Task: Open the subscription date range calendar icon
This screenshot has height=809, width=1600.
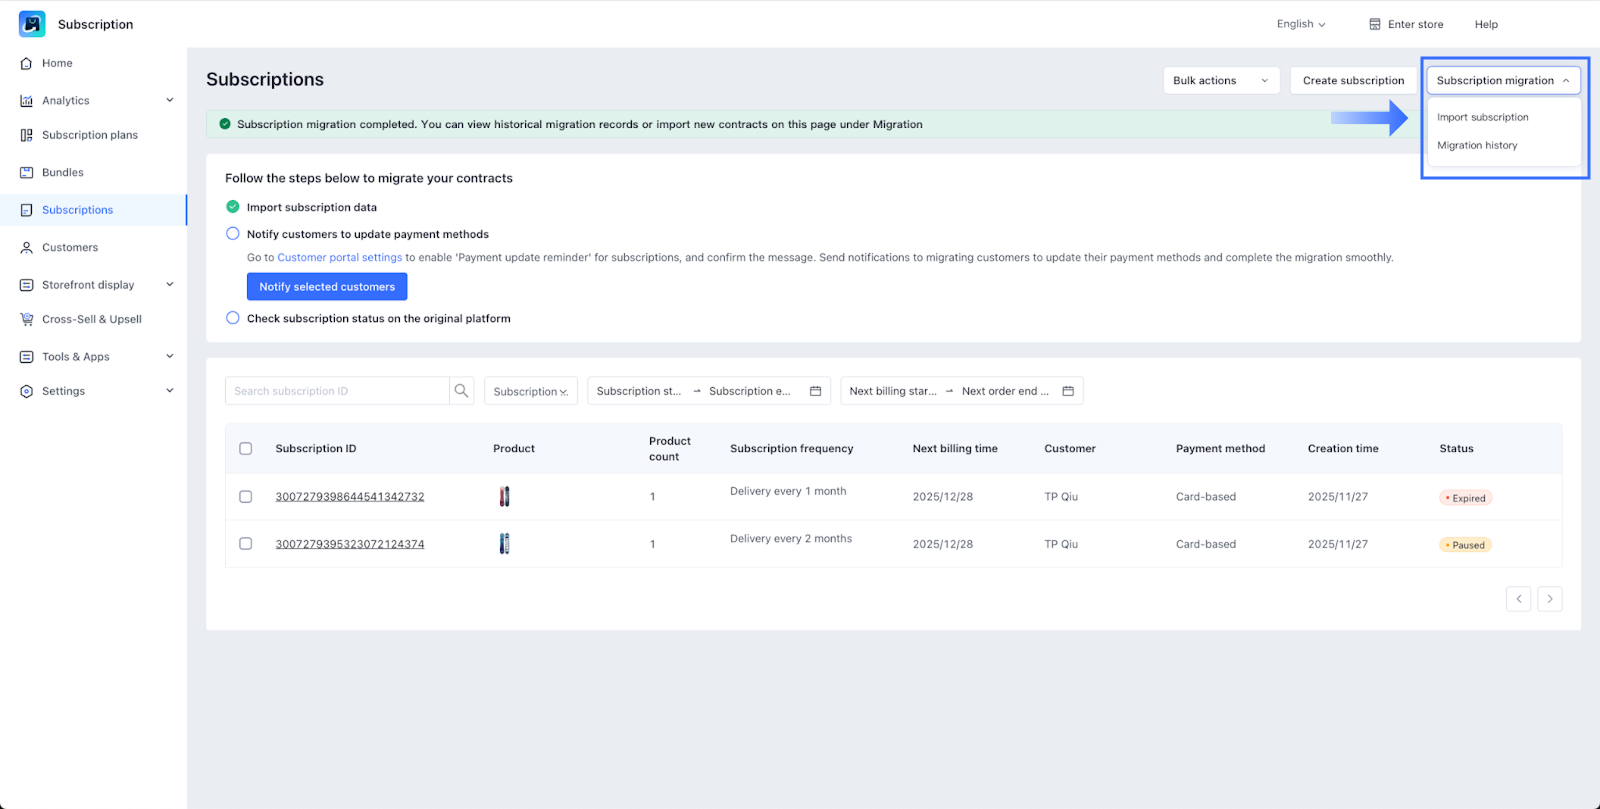Action: (x=815, y=391)
